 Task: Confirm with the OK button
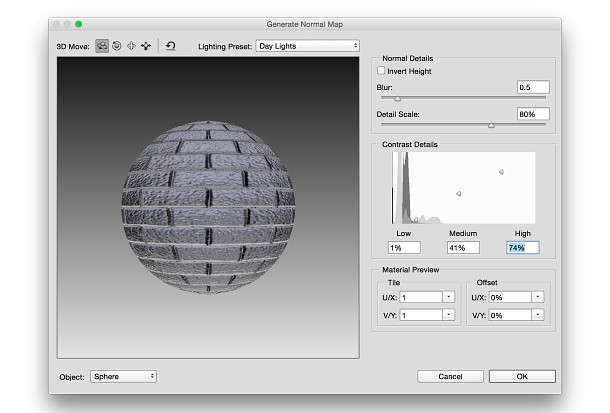(x=522, y=376)
